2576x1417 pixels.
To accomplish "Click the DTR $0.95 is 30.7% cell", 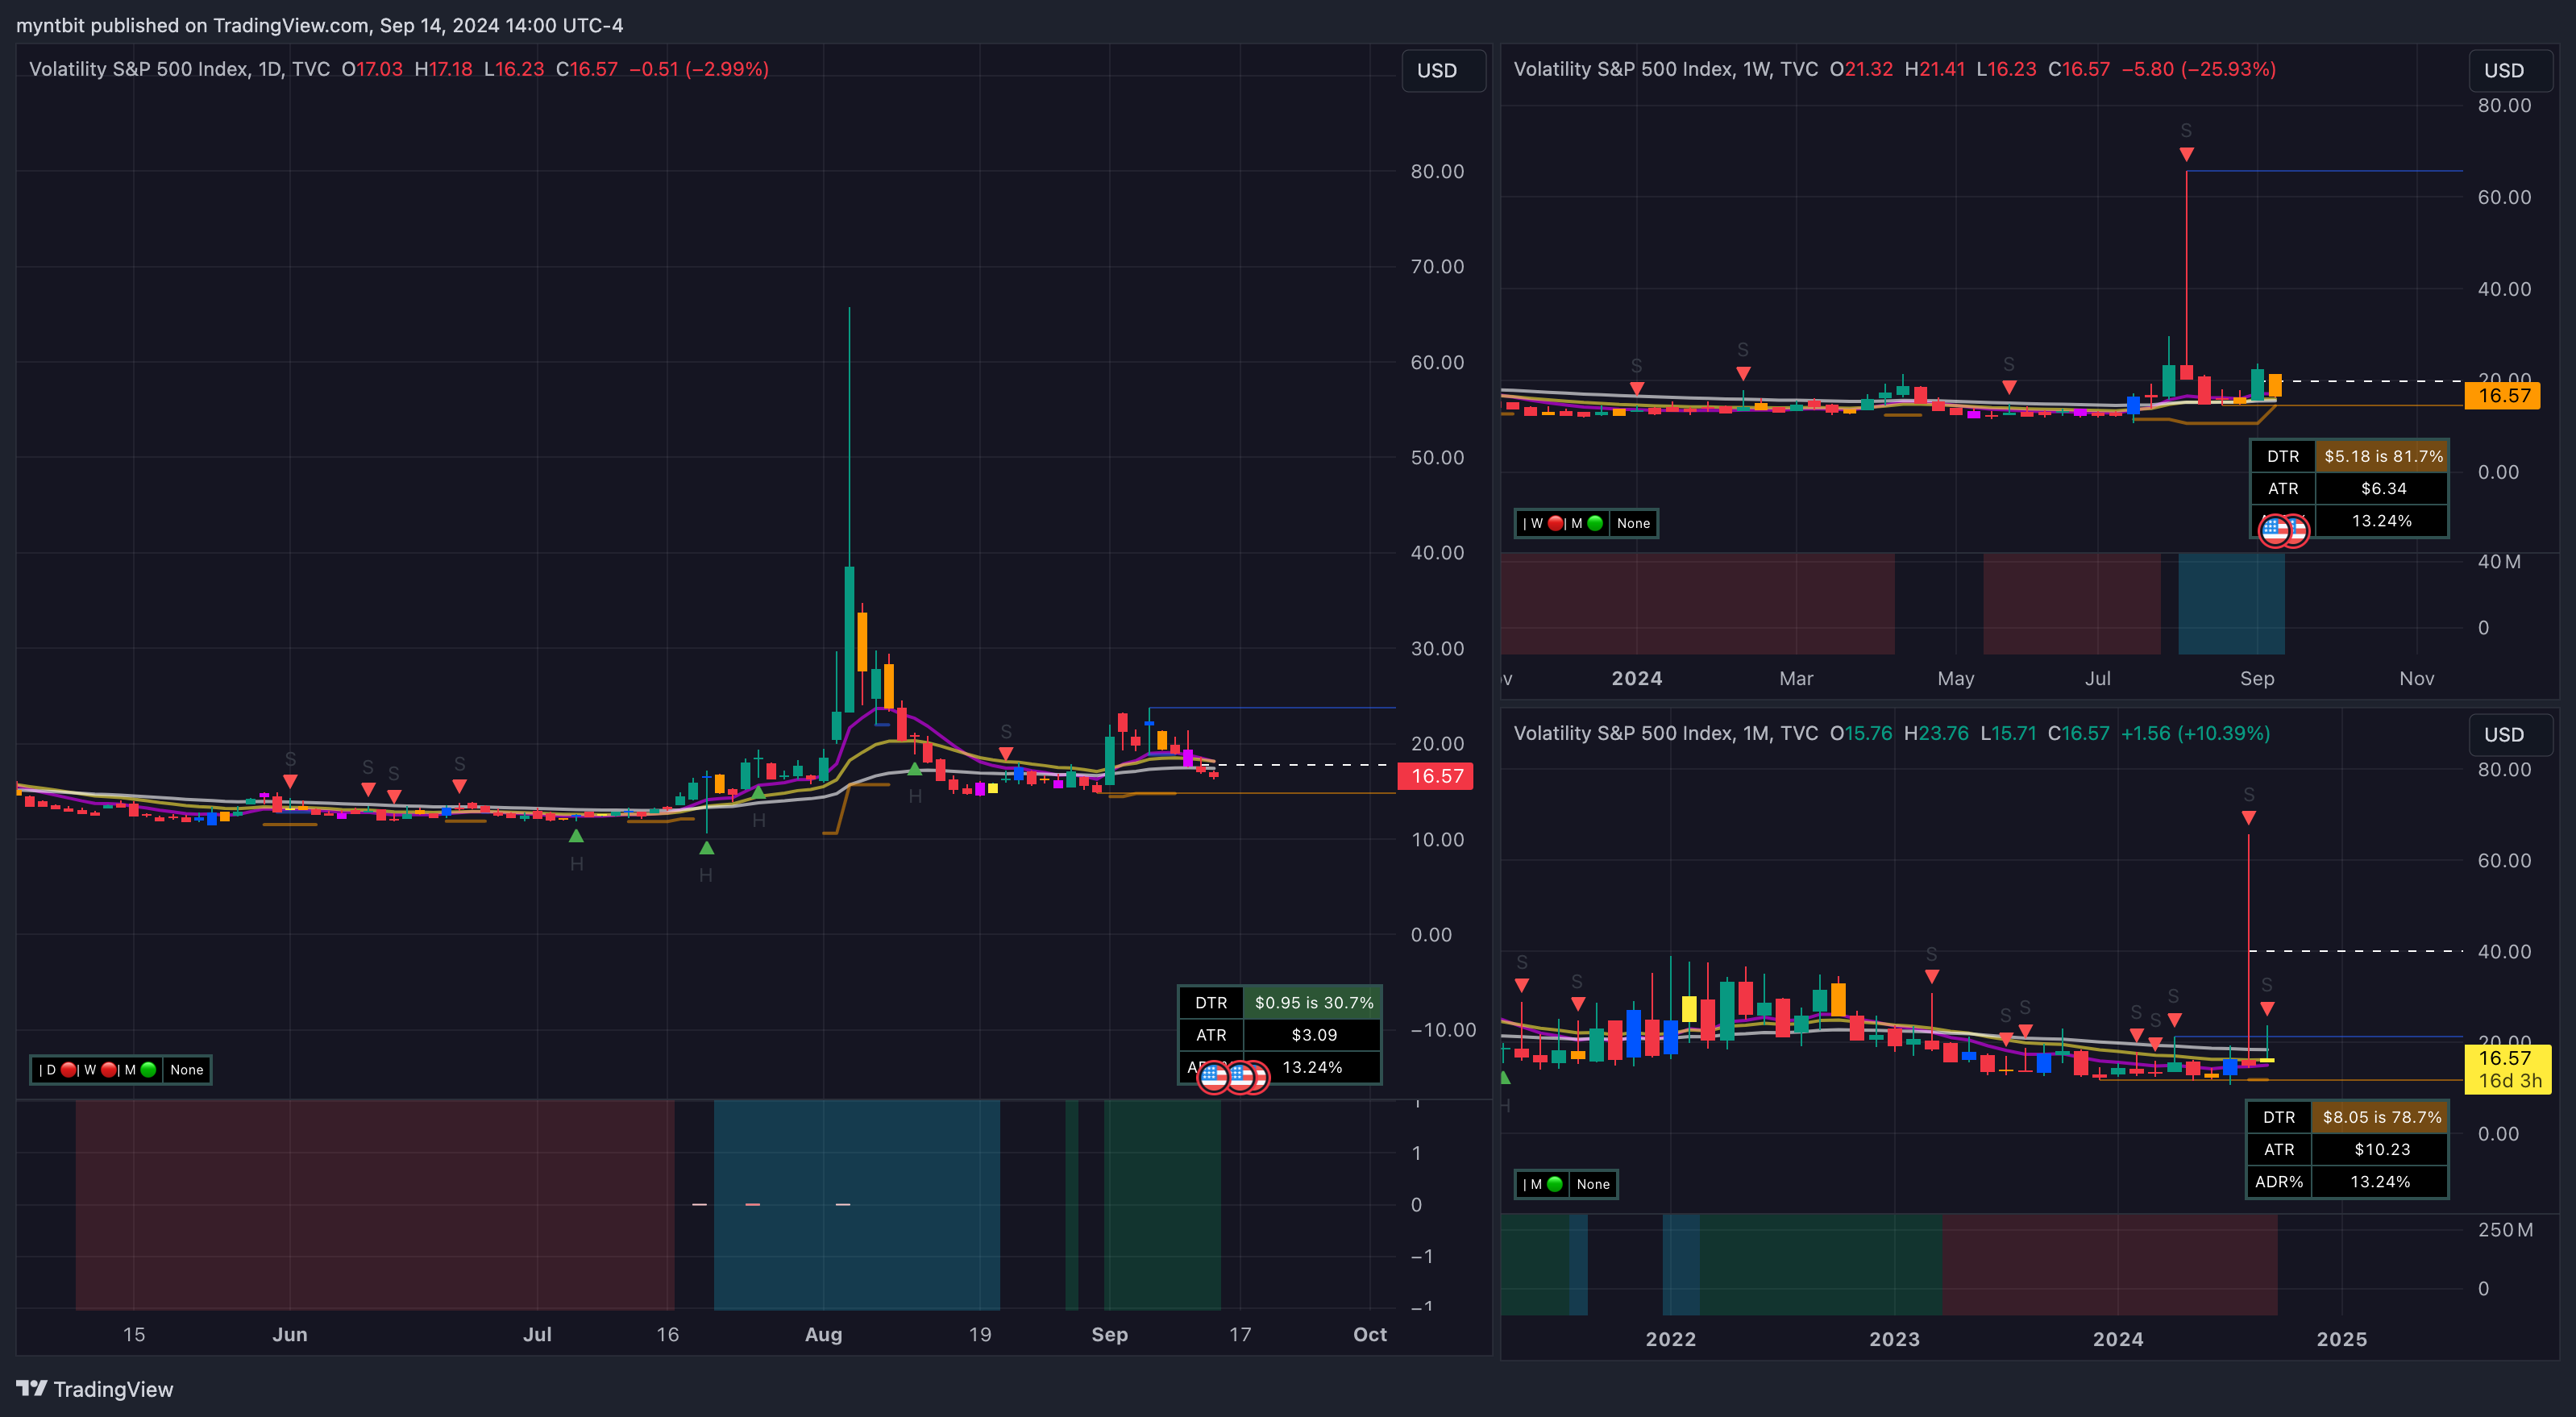I will (x=1313, y=1002).
